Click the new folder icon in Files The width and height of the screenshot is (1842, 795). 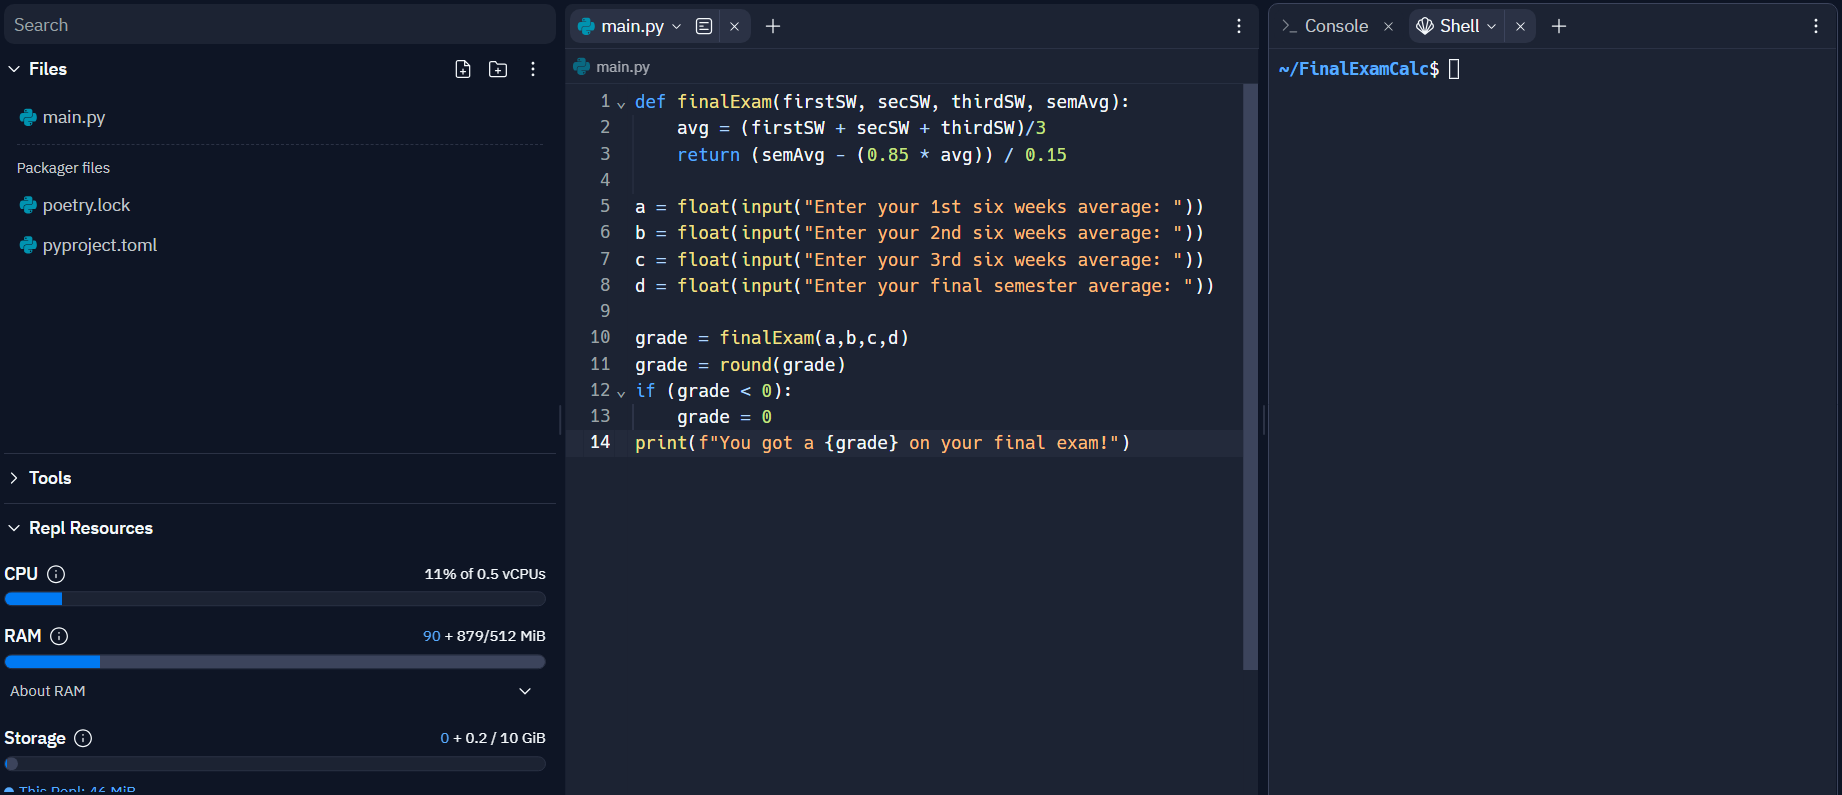click(x=498, y=69)
